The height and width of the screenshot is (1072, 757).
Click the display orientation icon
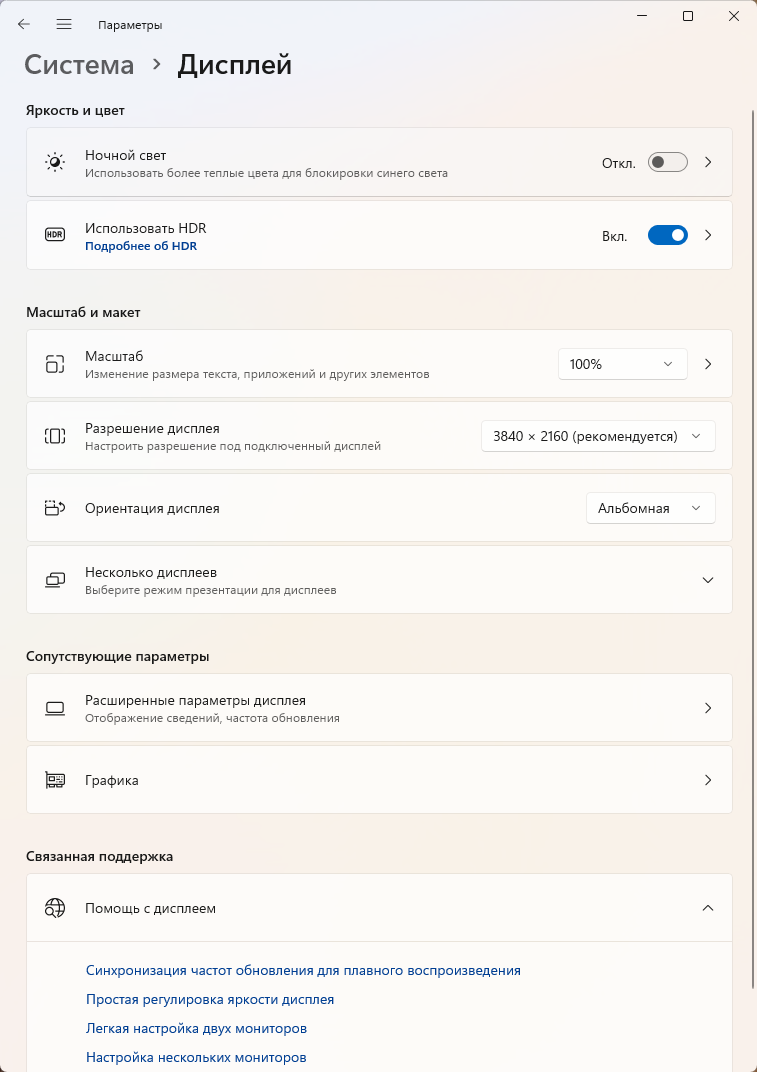coord(55,508)
